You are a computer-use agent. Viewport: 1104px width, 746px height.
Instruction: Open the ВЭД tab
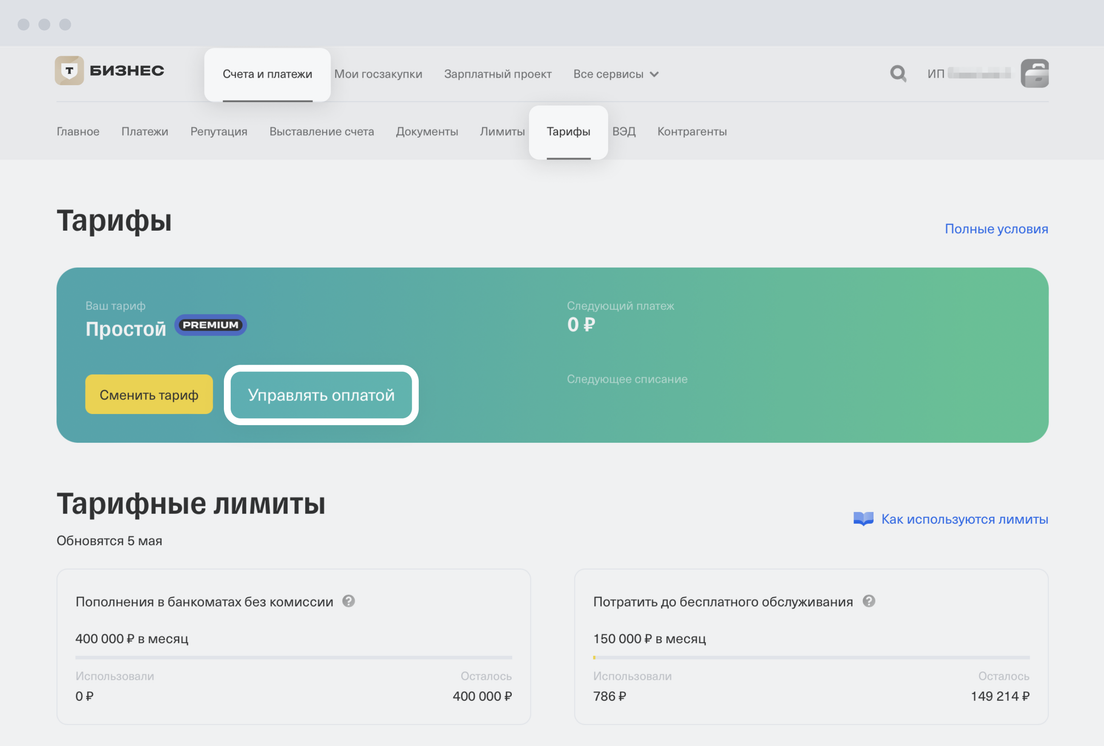623,131
